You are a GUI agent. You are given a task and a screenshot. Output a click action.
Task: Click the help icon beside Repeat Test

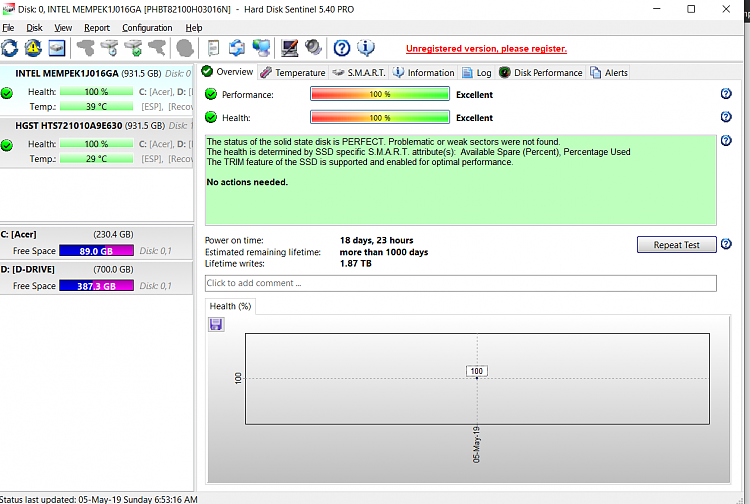tap(726, 244)
